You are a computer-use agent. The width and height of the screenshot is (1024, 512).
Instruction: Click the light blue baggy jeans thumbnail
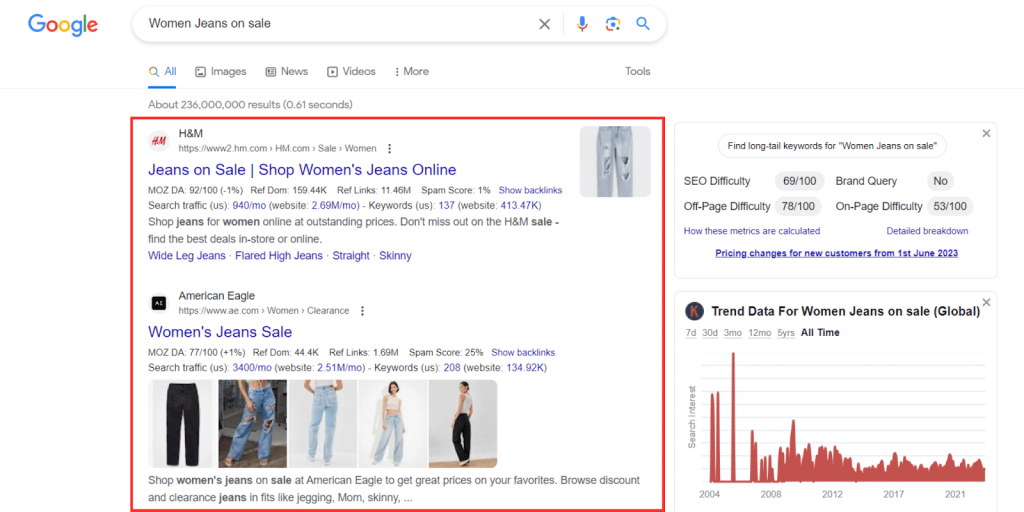323,424
